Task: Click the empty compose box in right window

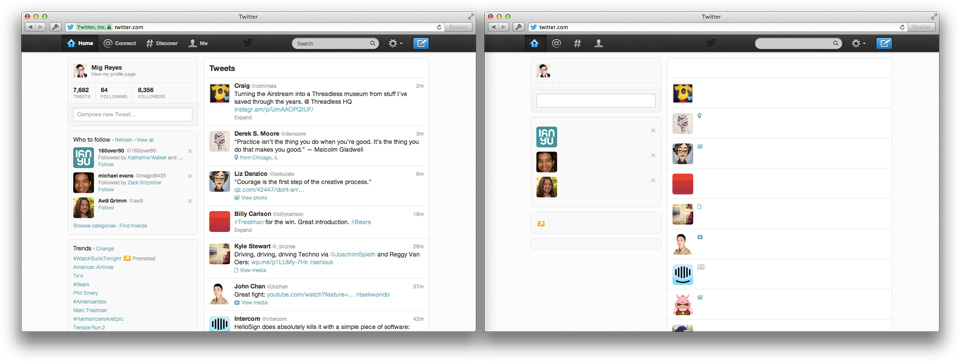Action: coord(596,100)
